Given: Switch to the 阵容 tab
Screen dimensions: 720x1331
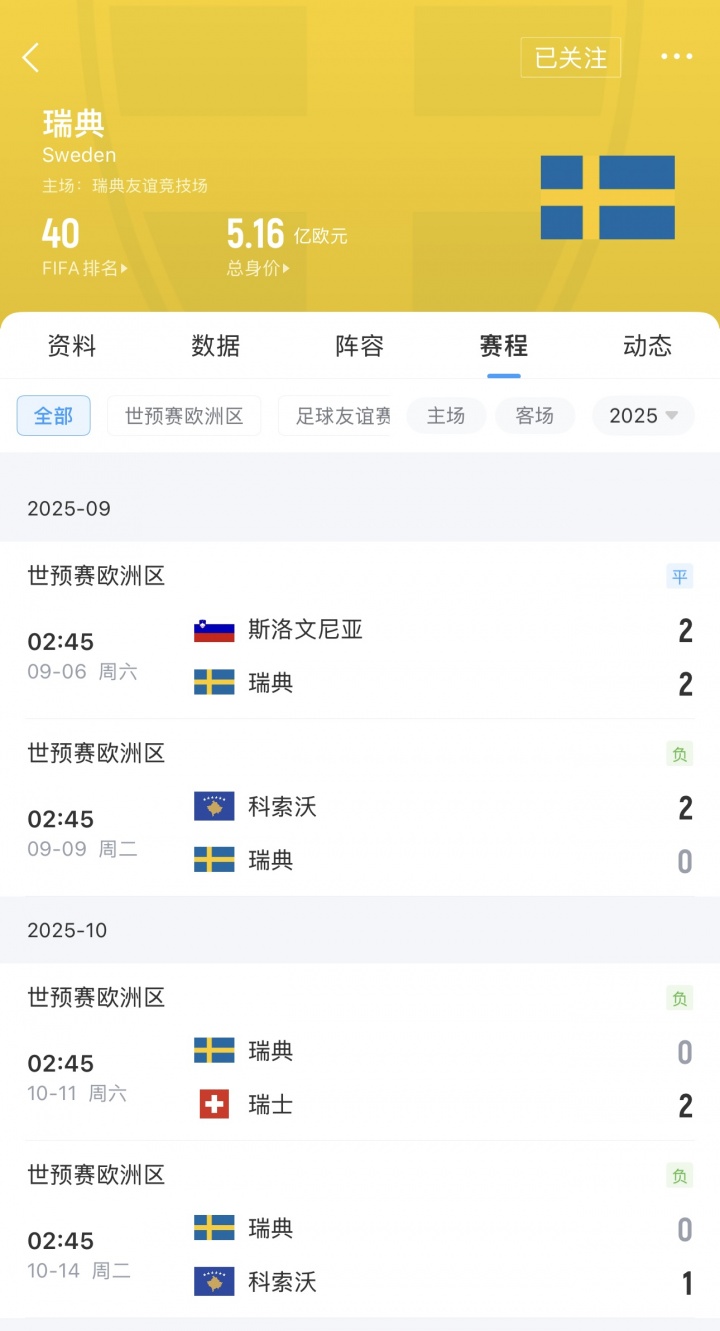Looking at the screenshot, I should (x=359, y=346).
